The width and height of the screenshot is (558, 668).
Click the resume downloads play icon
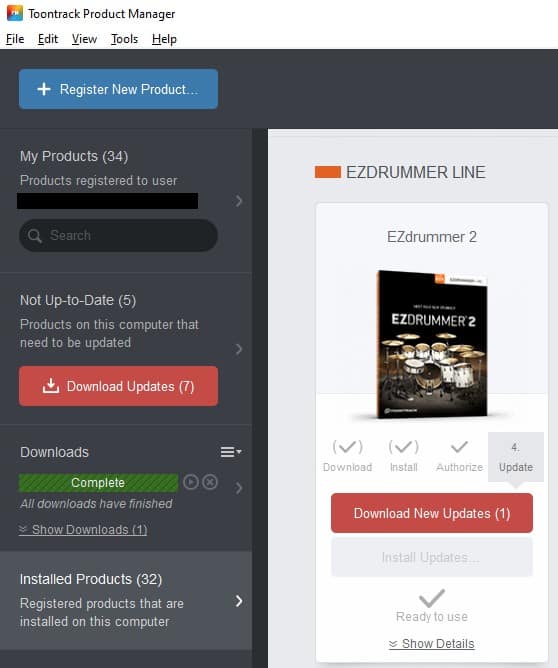pos(191,482)
